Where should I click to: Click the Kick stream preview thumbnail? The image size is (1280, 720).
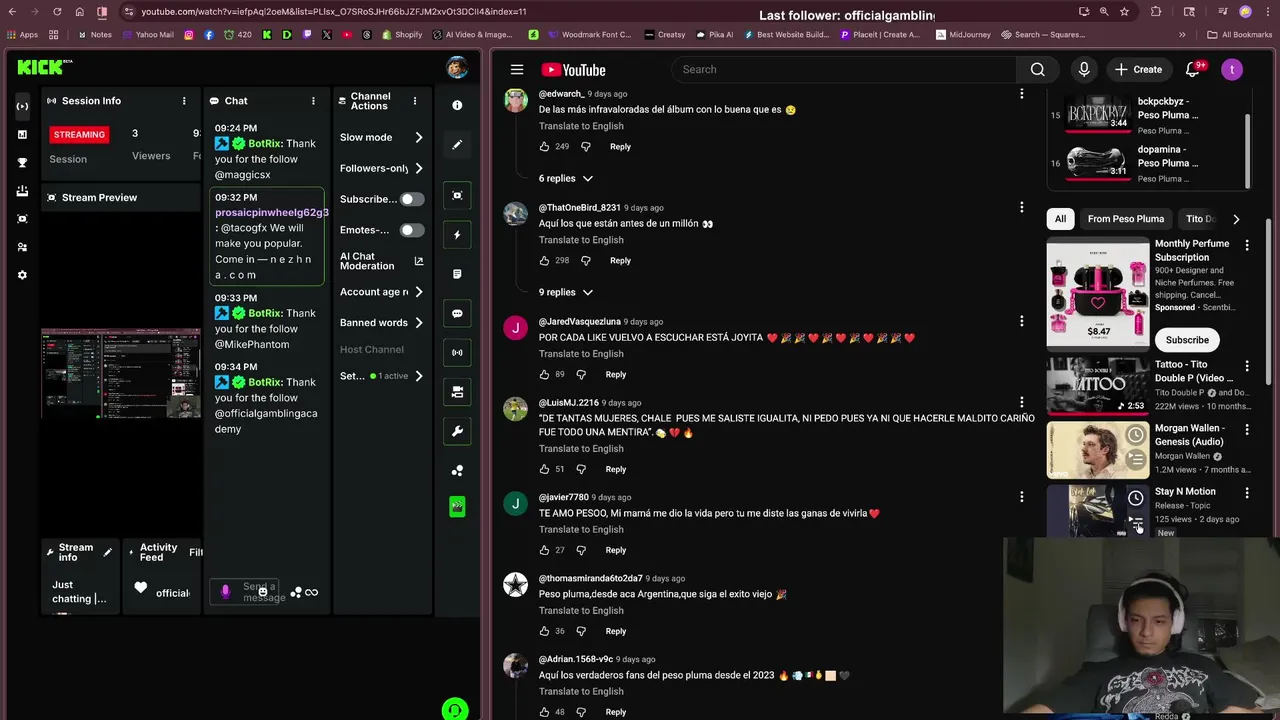pos(121,373)
